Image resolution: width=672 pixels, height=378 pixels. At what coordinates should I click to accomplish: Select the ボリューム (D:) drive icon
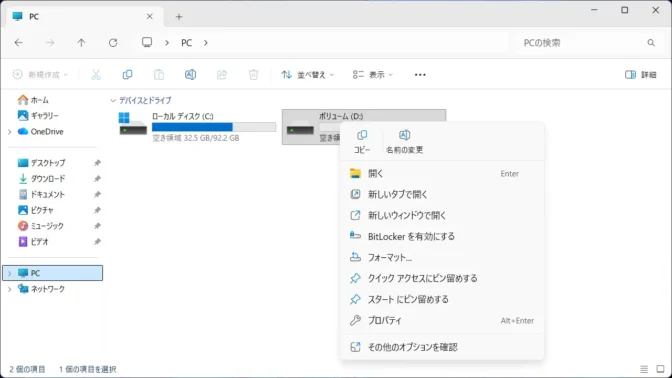[300, 129]
